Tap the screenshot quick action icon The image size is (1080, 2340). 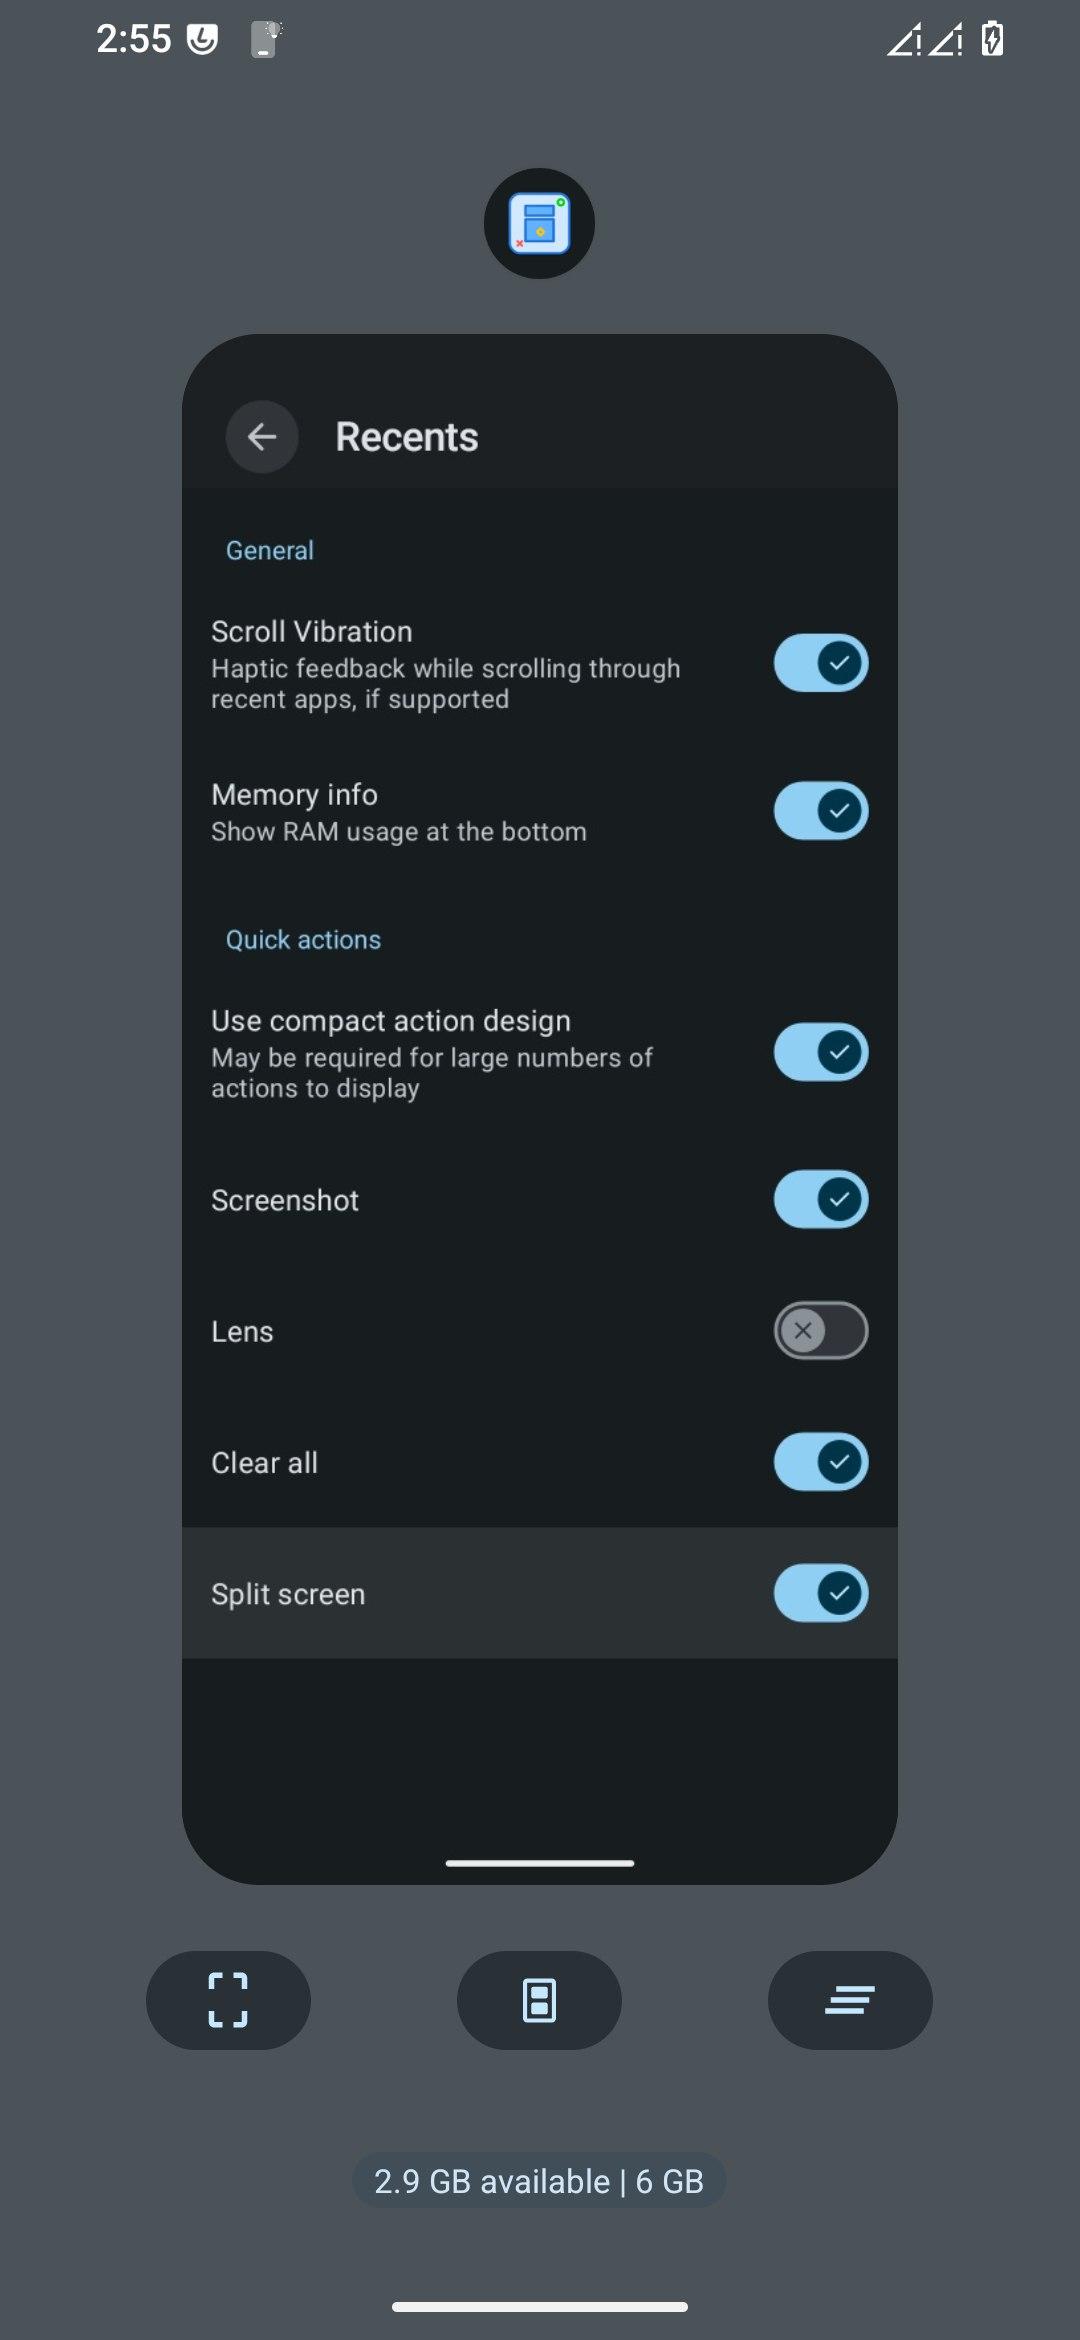[228, 2000]
